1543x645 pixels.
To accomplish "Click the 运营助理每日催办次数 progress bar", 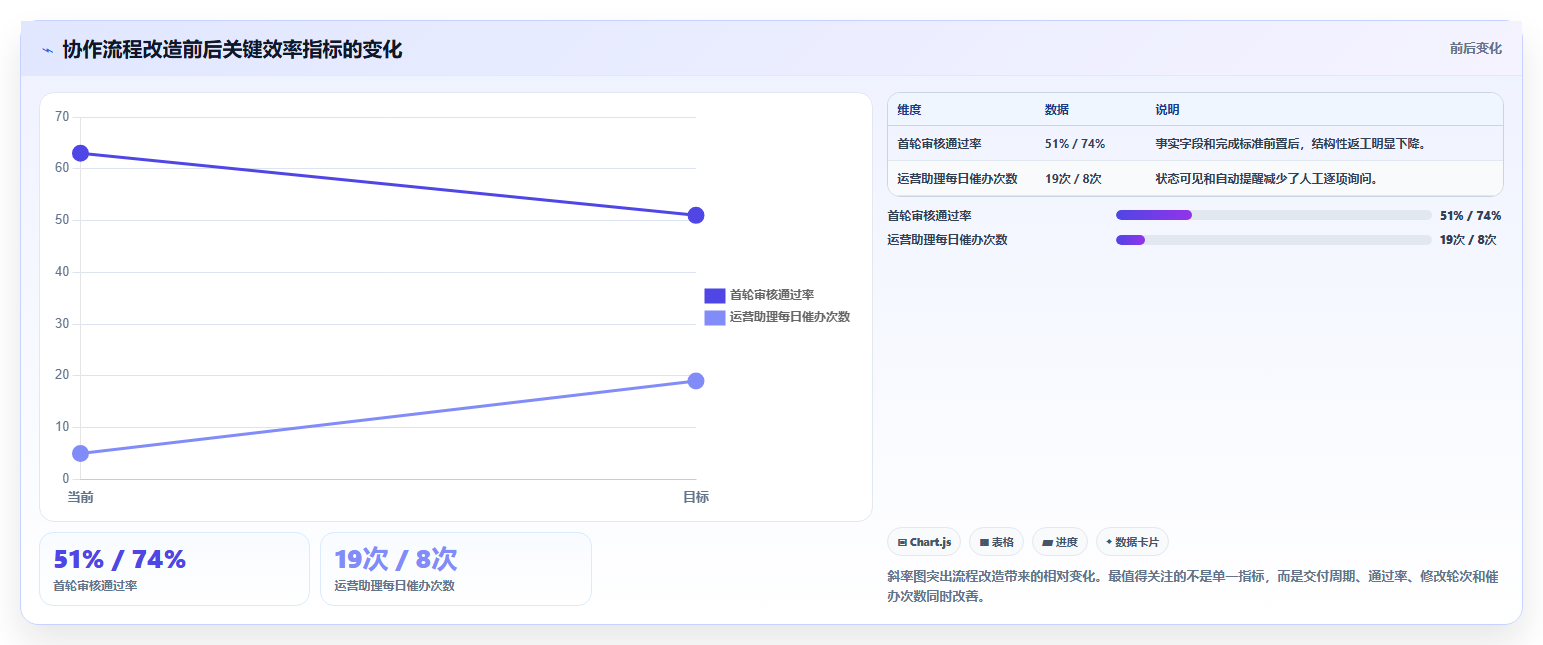I will tap(1274, 239).
